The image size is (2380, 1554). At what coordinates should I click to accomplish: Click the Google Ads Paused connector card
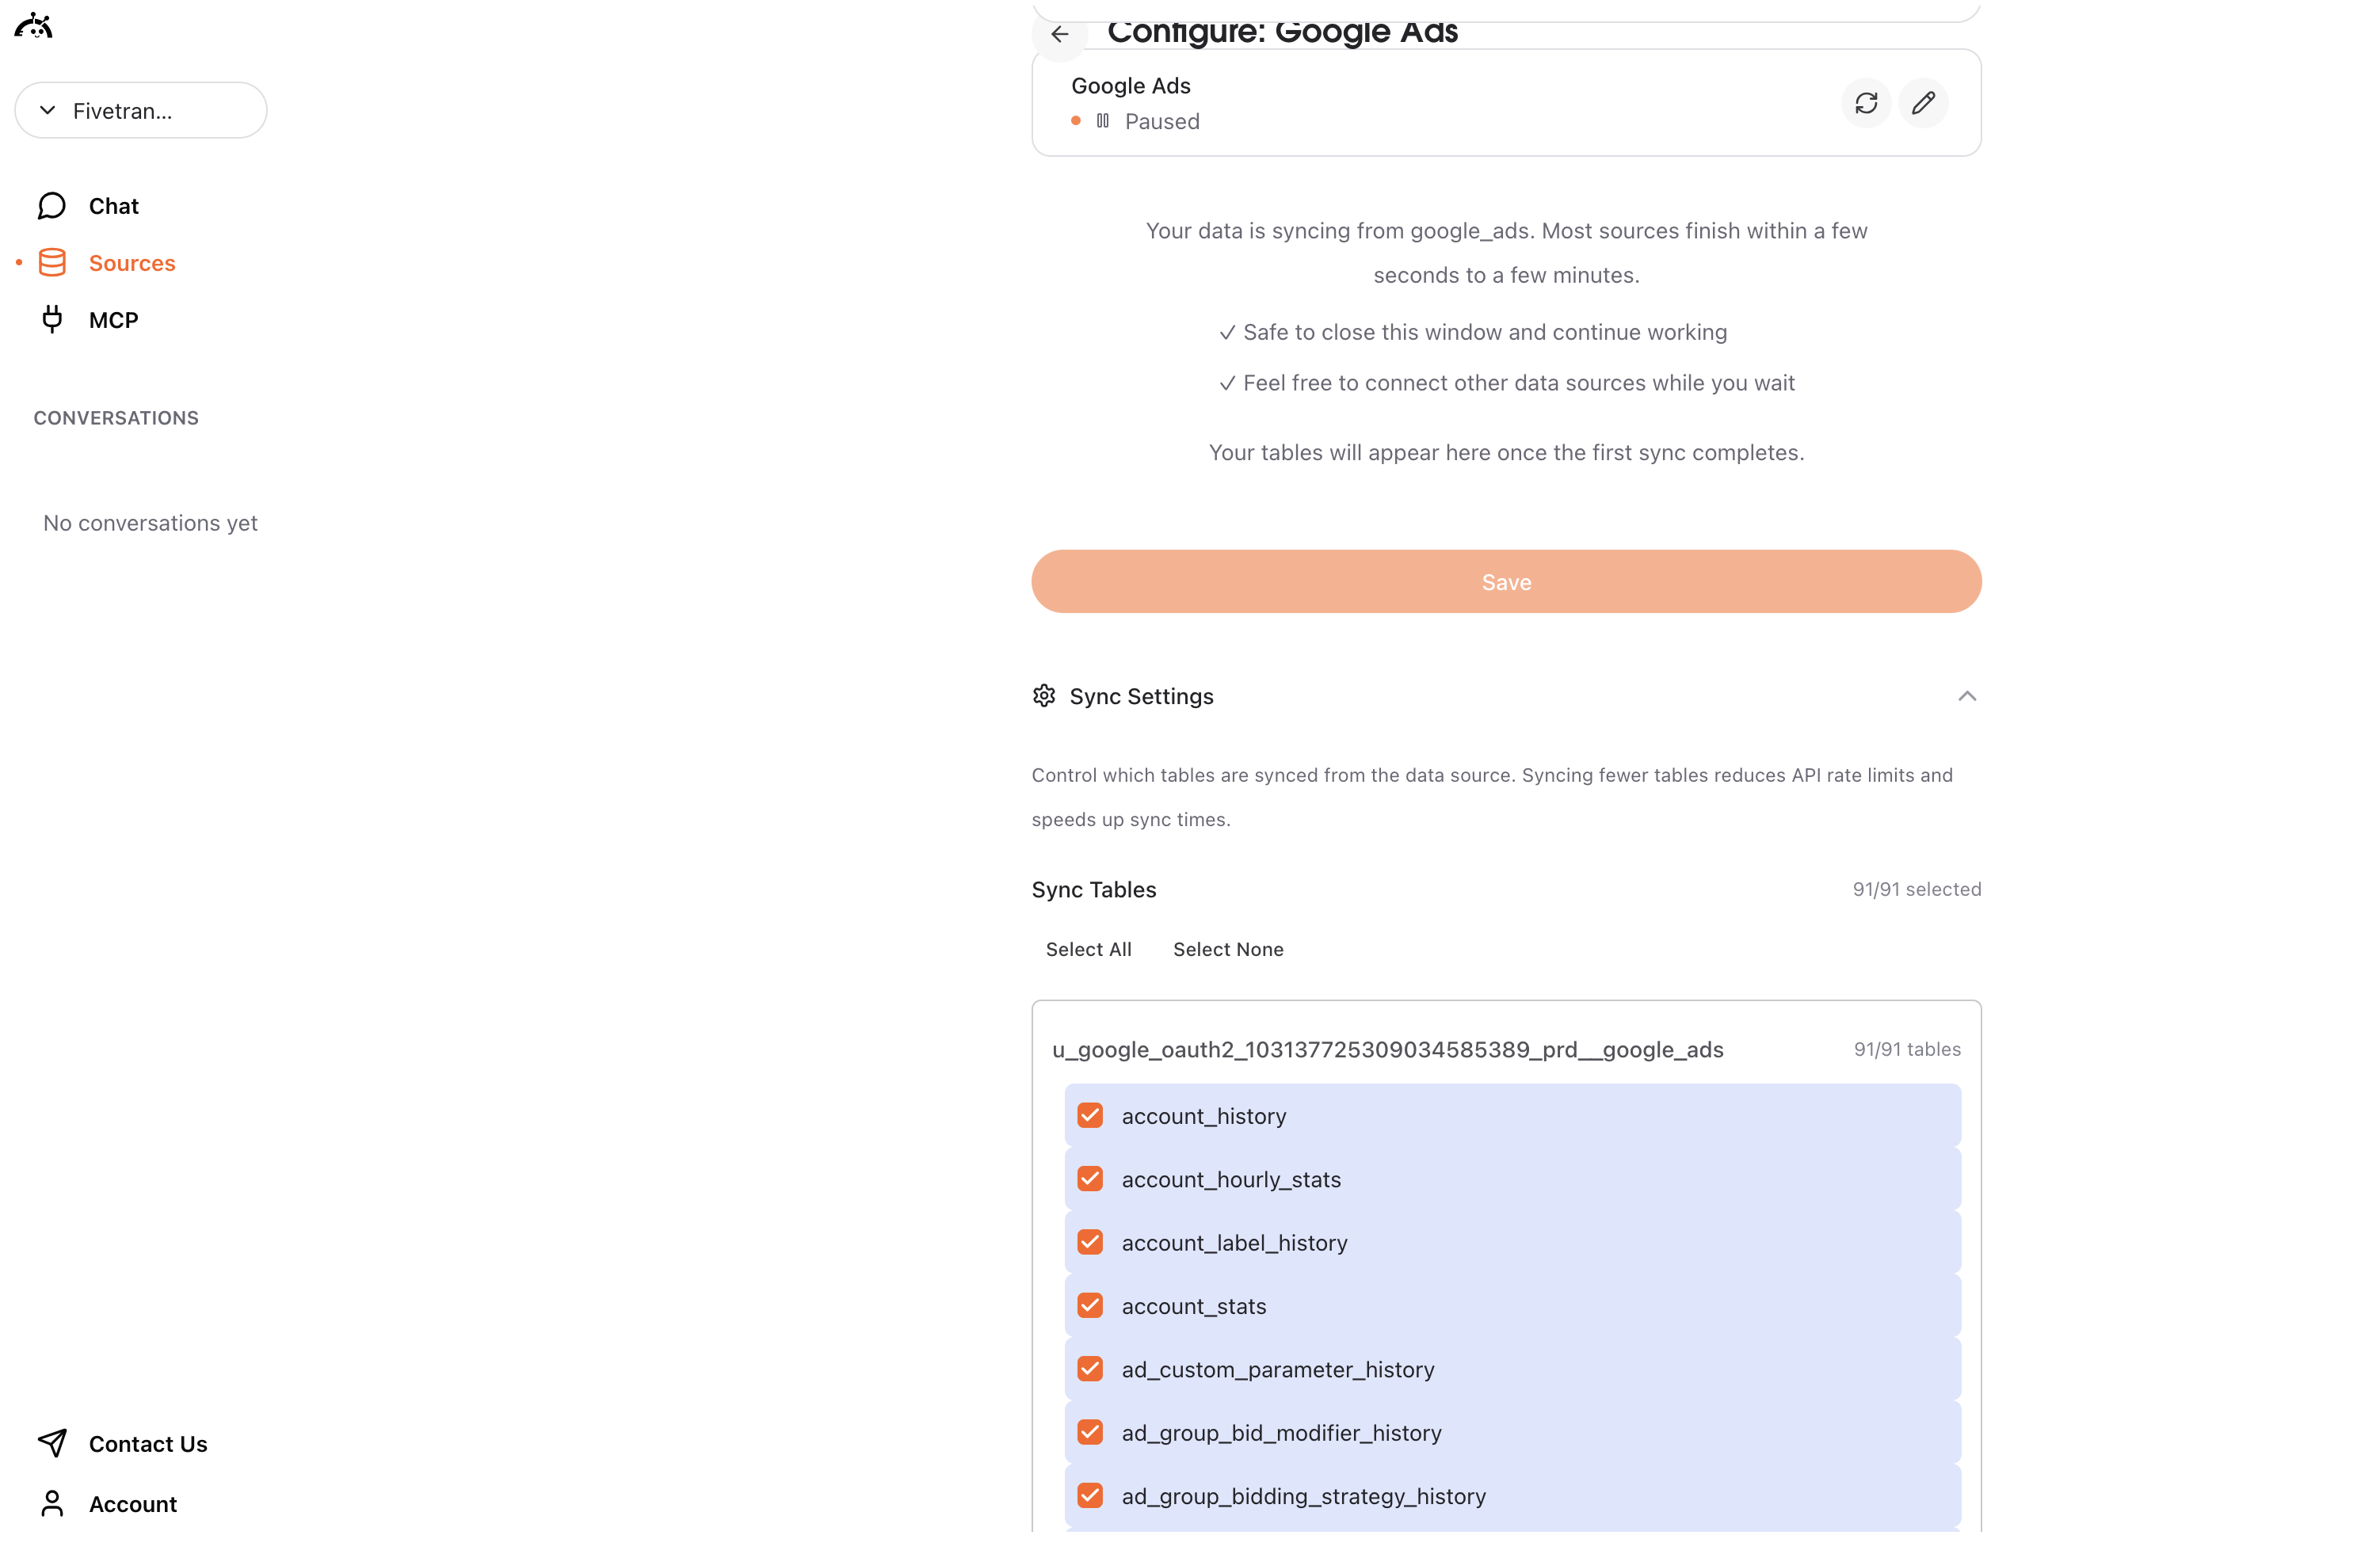[x=1506, y=103]
